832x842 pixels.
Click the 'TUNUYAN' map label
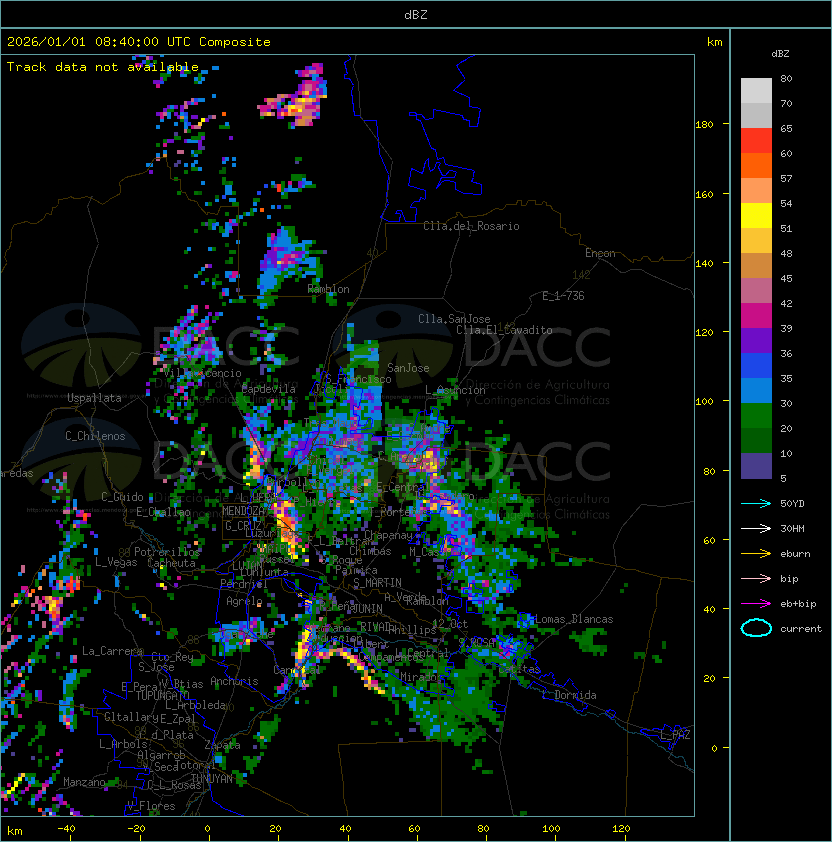pos(212,779)
